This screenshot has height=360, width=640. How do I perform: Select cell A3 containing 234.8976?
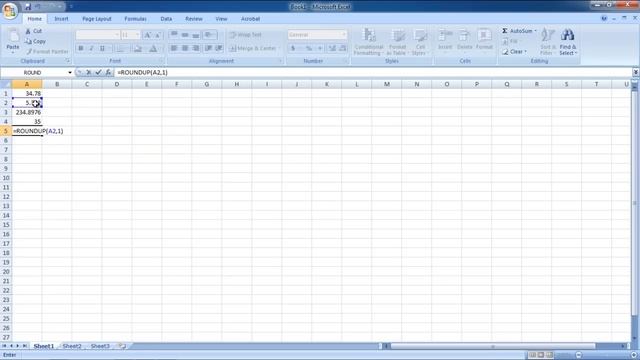[x=27, y=112]
